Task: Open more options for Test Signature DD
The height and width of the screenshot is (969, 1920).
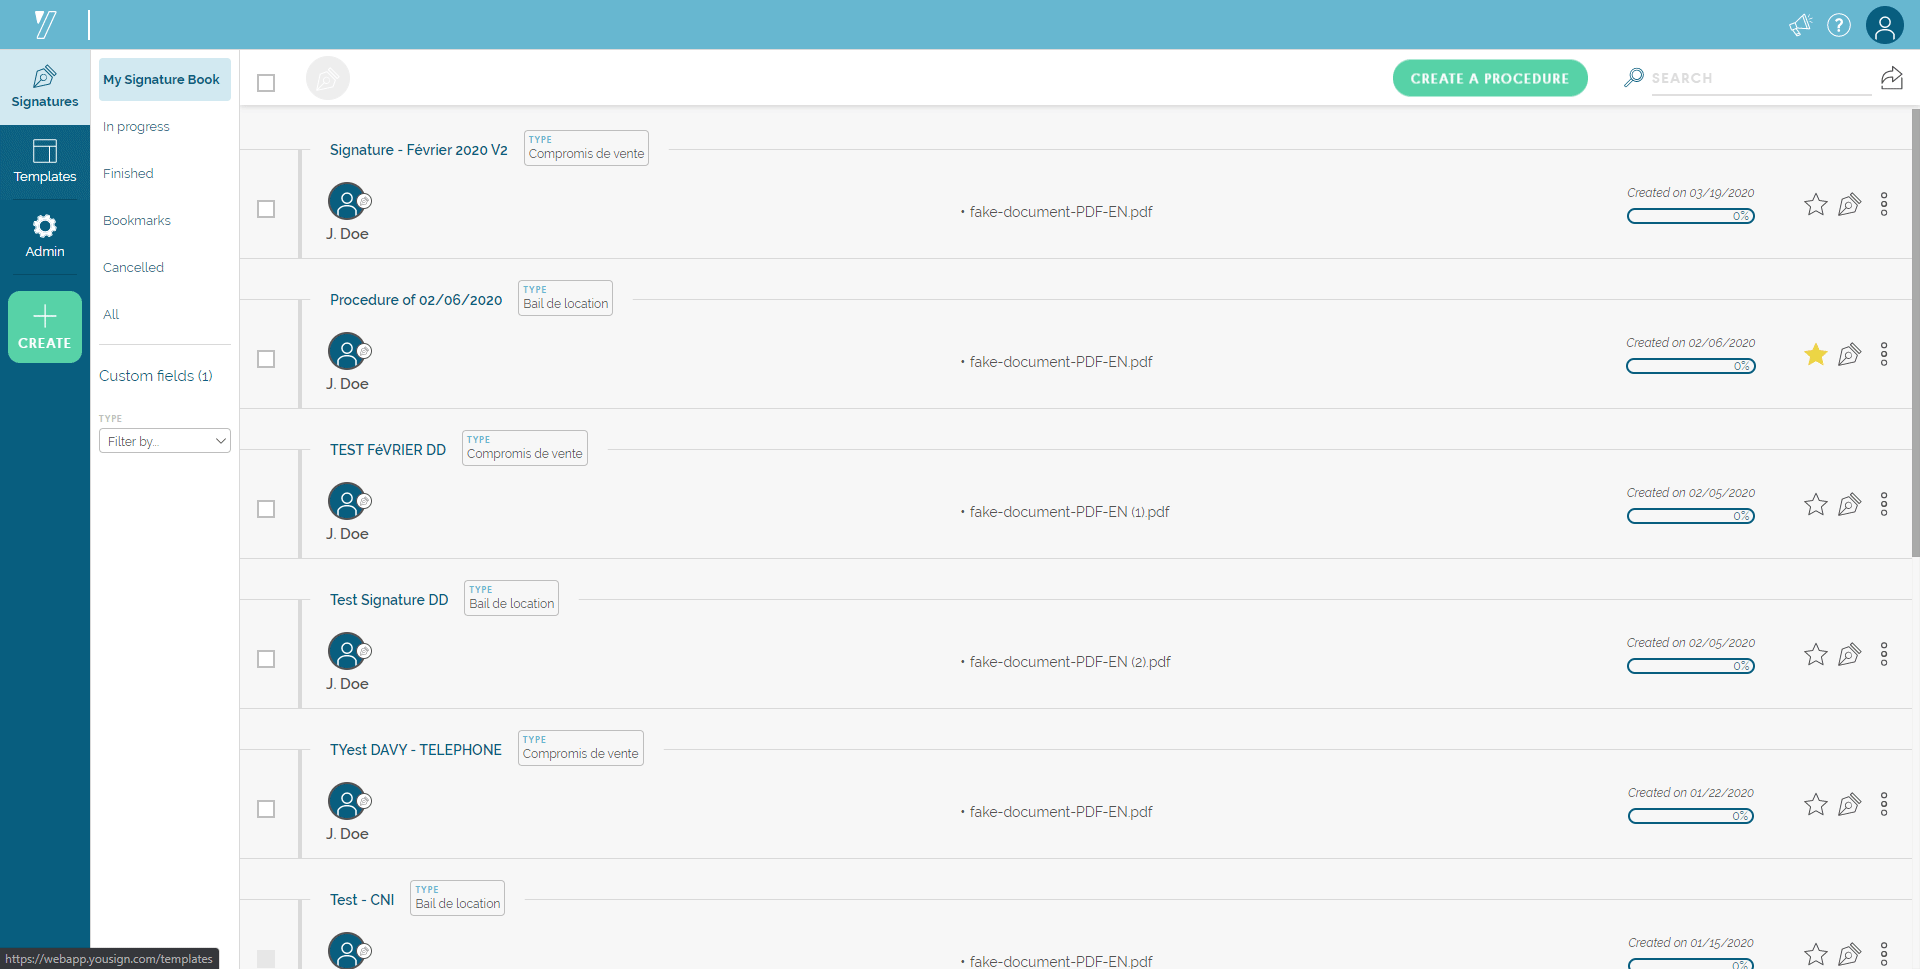Action: (x=1884, y=655)
